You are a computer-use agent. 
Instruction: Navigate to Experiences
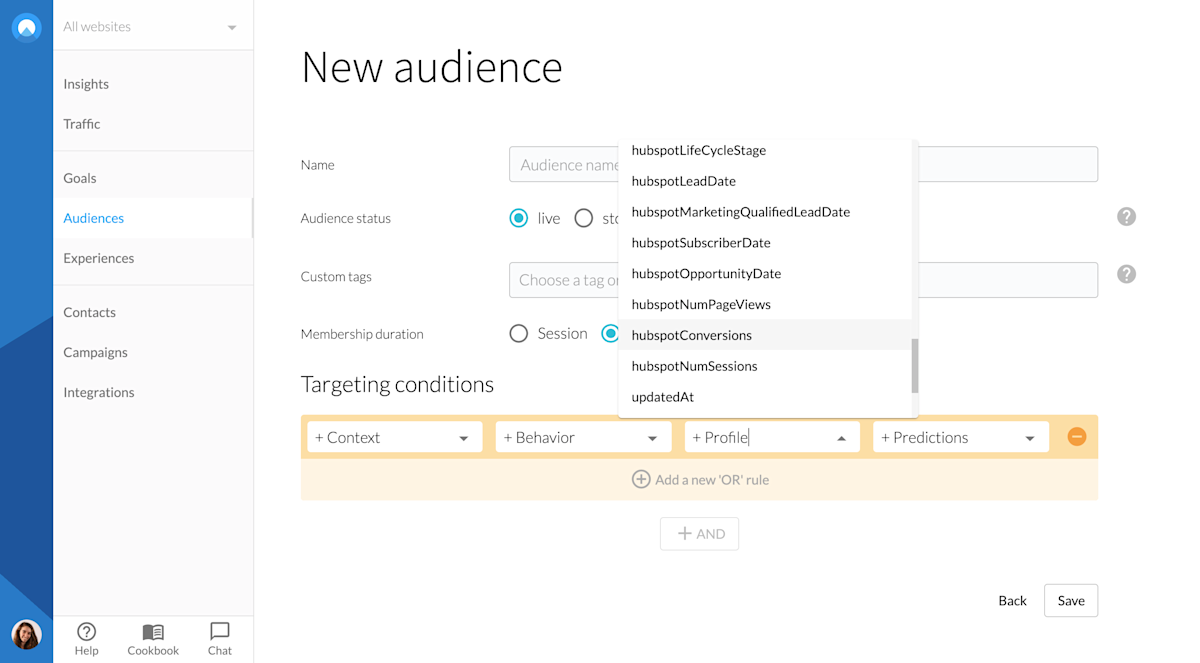(99, 258)
